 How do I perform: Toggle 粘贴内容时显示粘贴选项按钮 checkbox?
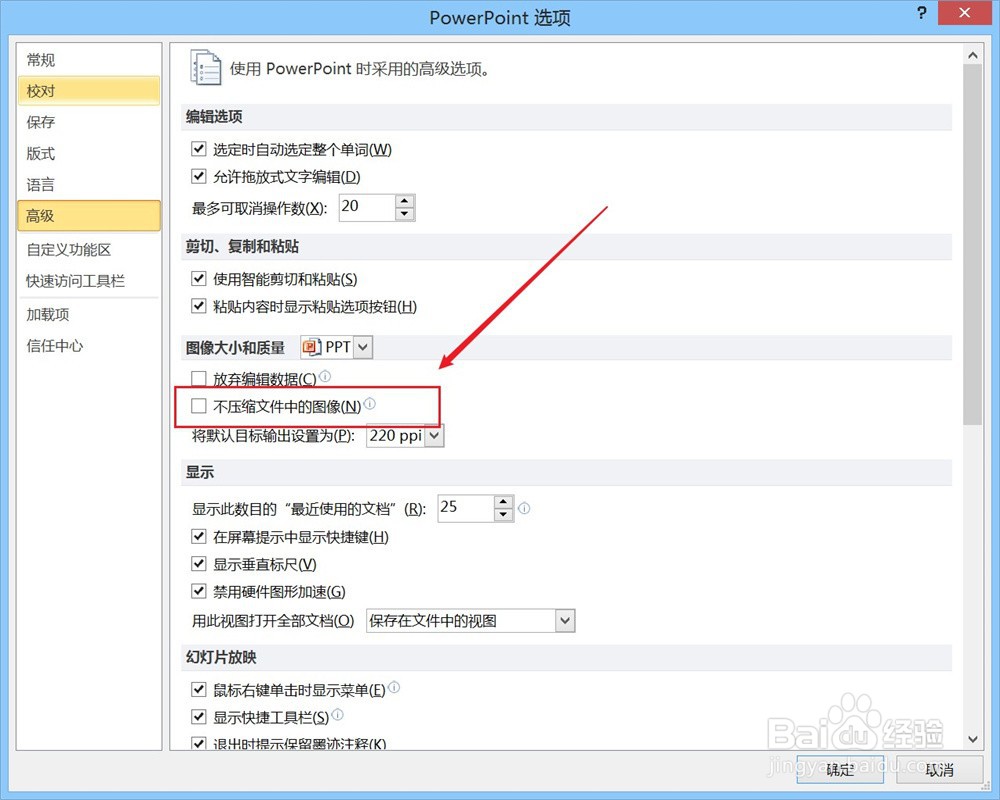[x=198, y=306]
